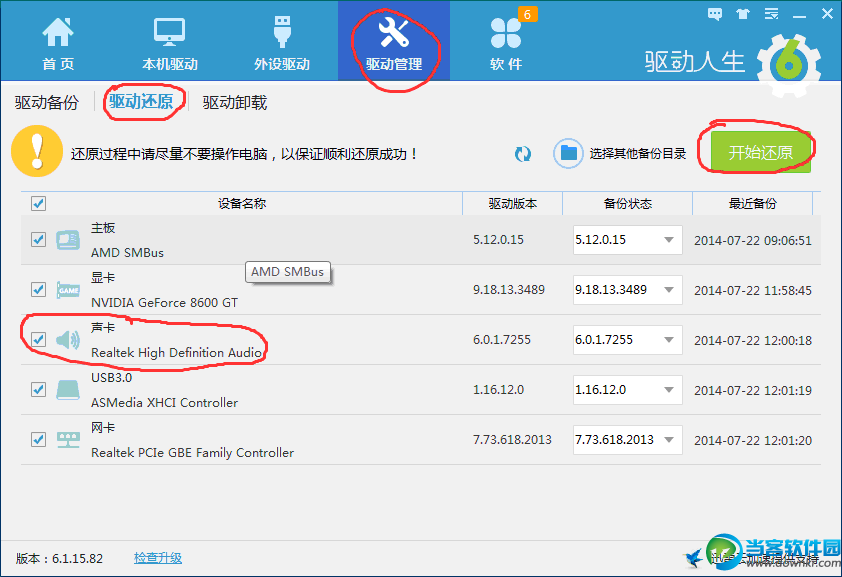Open the 5.12.0.15 backup version dropdown
This screenshot has height=577, width=842.
tap(628, 240)
